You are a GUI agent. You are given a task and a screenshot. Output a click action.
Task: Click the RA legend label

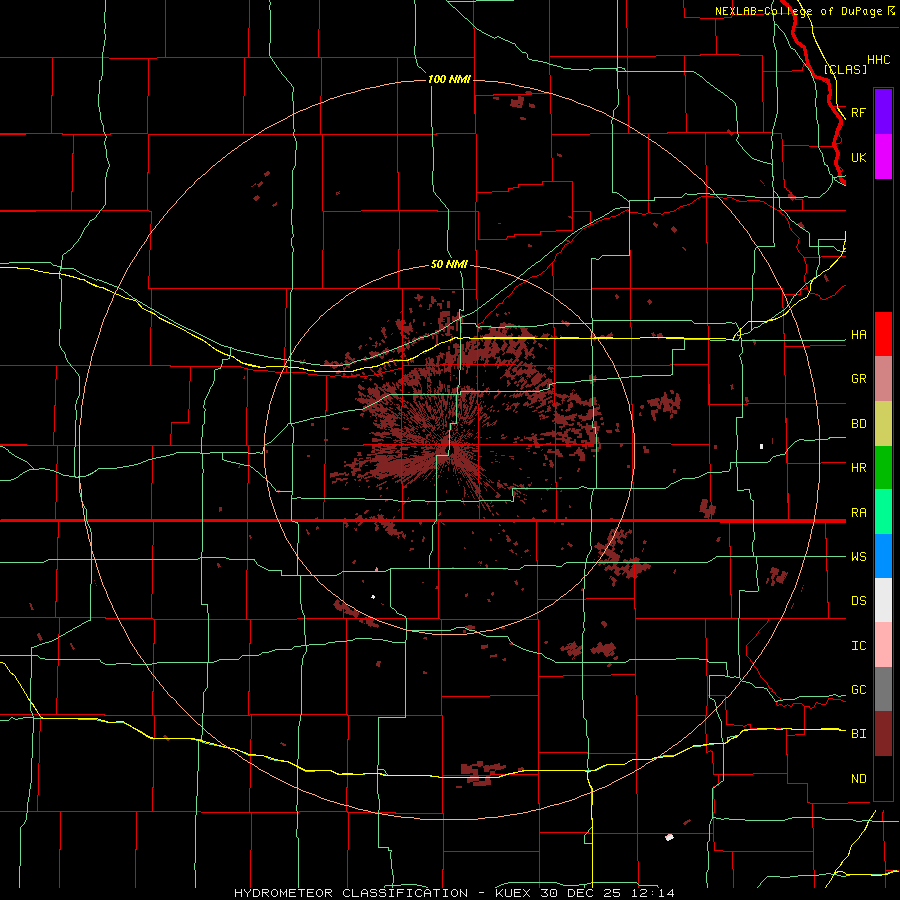[x=858, y=513]
